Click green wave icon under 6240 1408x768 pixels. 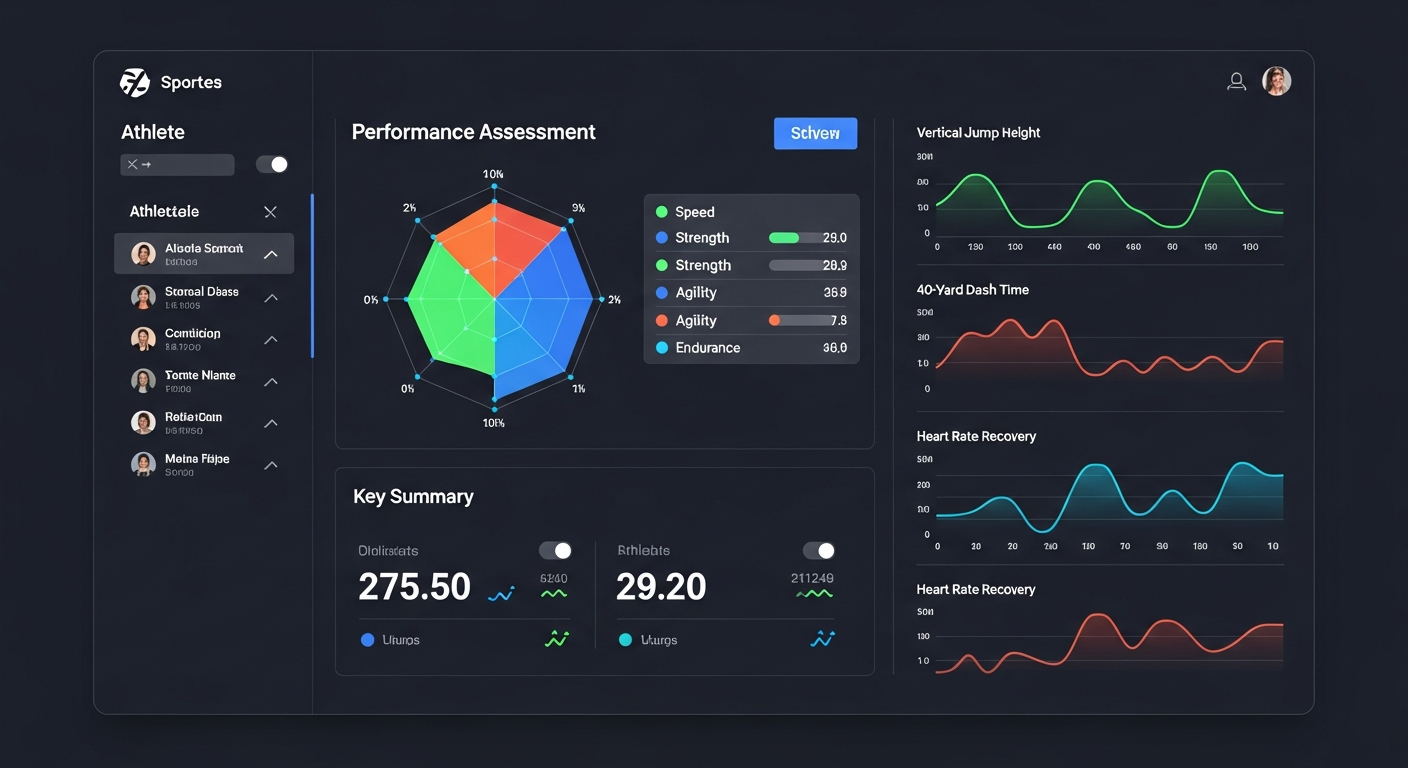[553, 594]
